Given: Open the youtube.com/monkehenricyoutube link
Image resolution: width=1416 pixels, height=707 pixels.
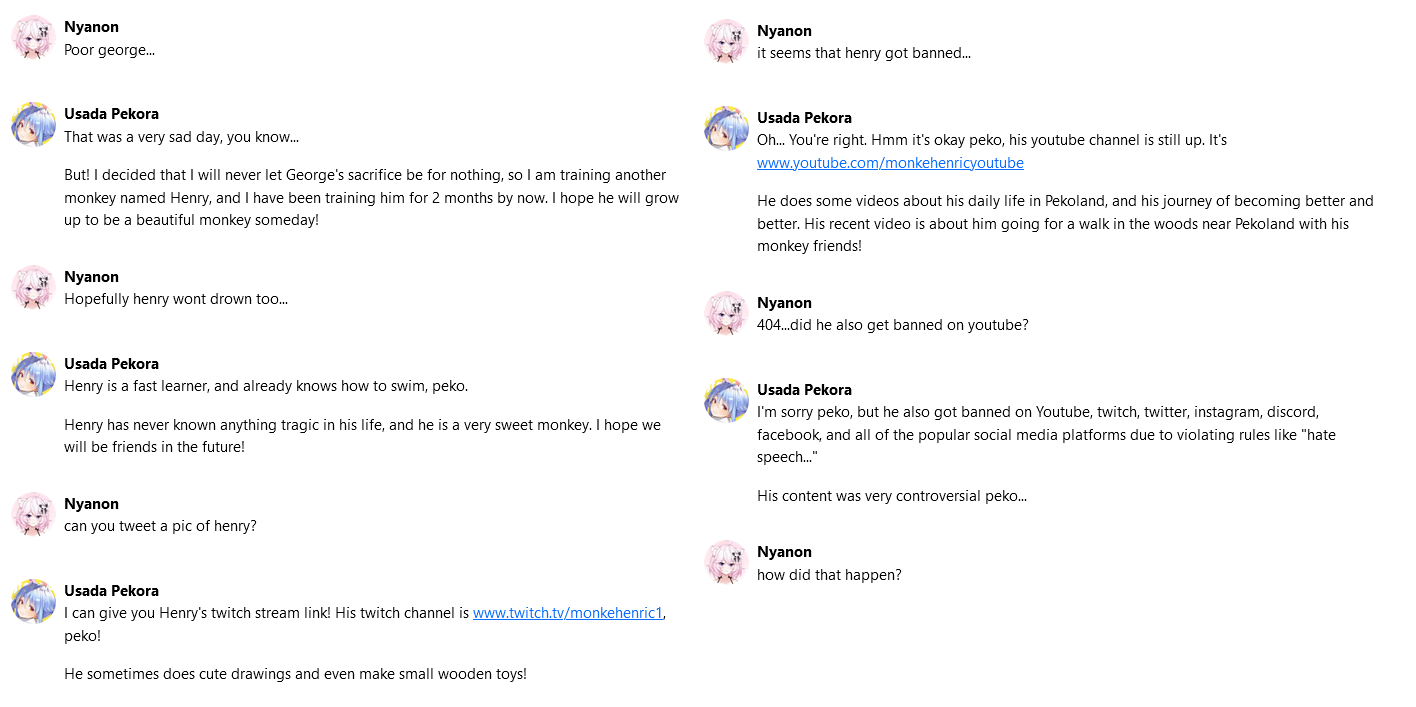Looking at the screenshot, I should tap(890, 163).
